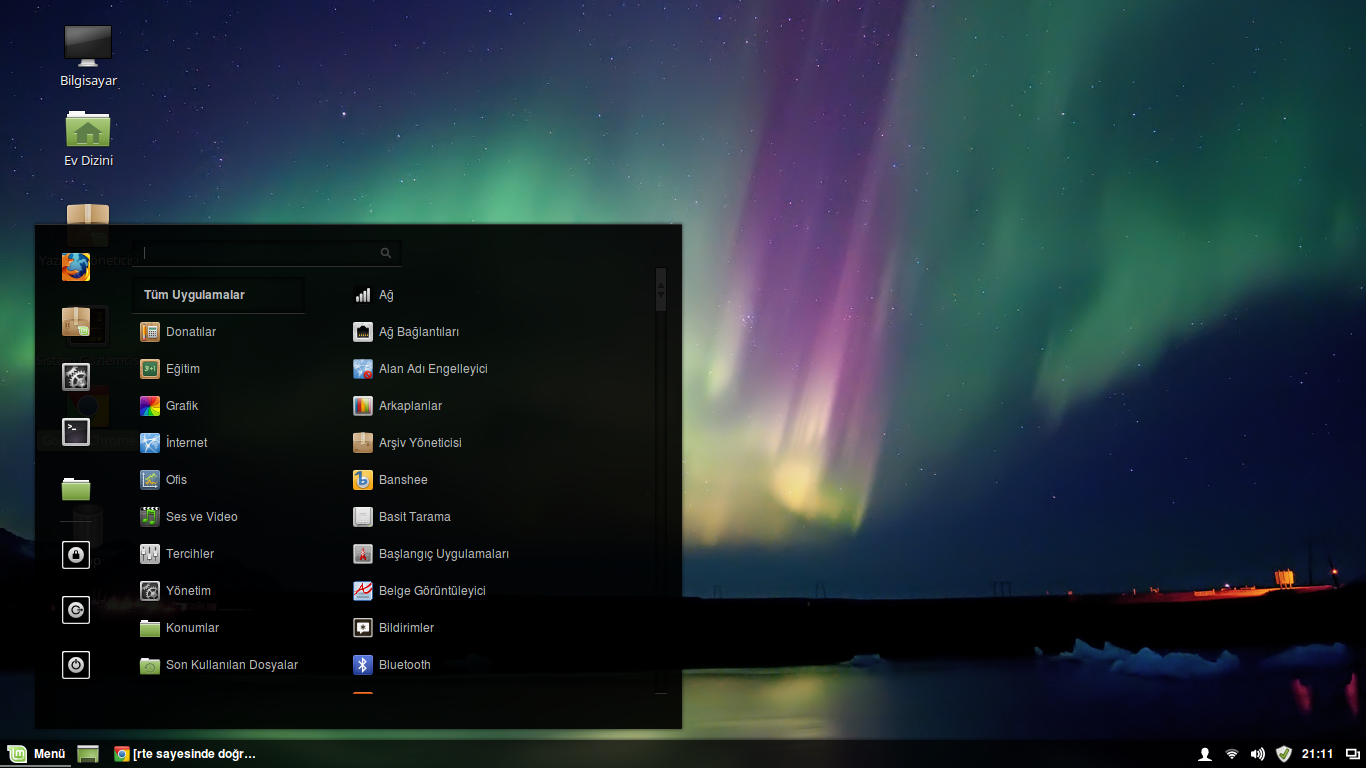Launch Arşiv Yöneticisi

tap(407, 443)
